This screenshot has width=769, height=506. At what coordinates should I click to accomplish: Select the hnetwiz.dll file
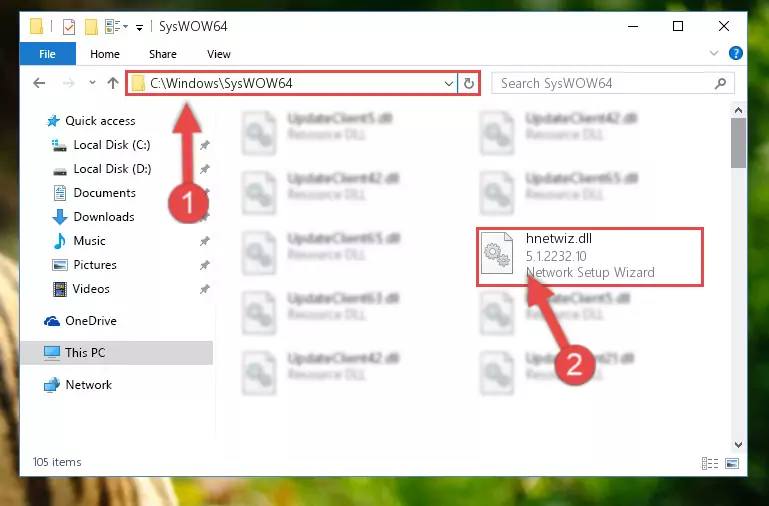(590, 256)
